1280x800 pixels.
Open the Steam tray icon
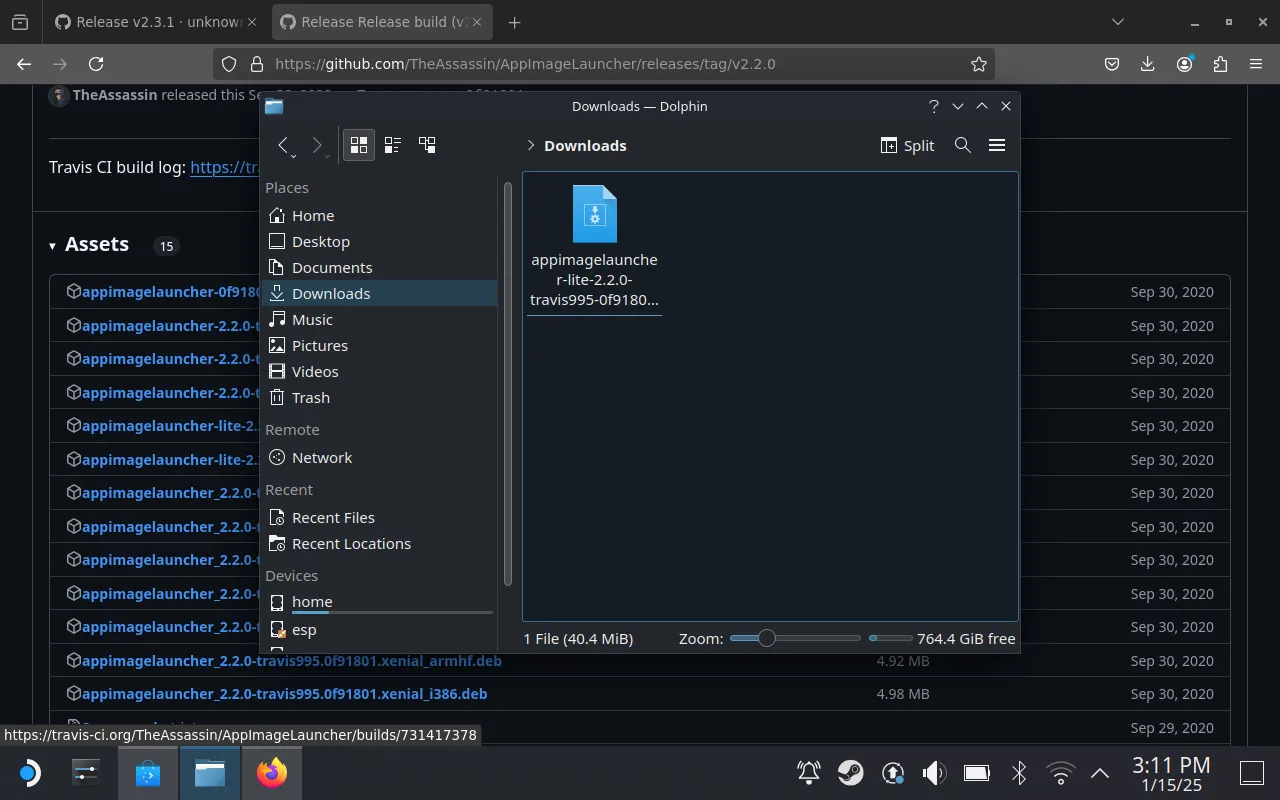point(851,772)
